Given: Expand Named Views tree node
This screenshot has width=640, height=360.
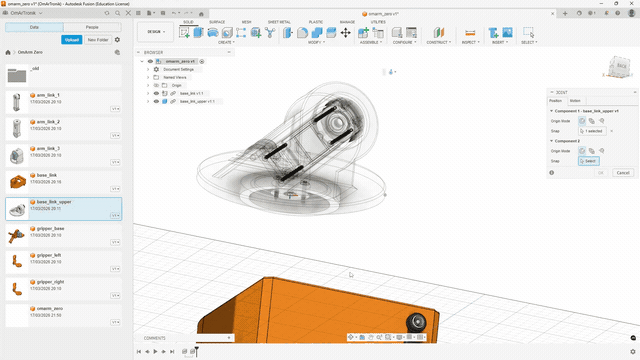Looking at the screenshot, I should coord(148,77).
